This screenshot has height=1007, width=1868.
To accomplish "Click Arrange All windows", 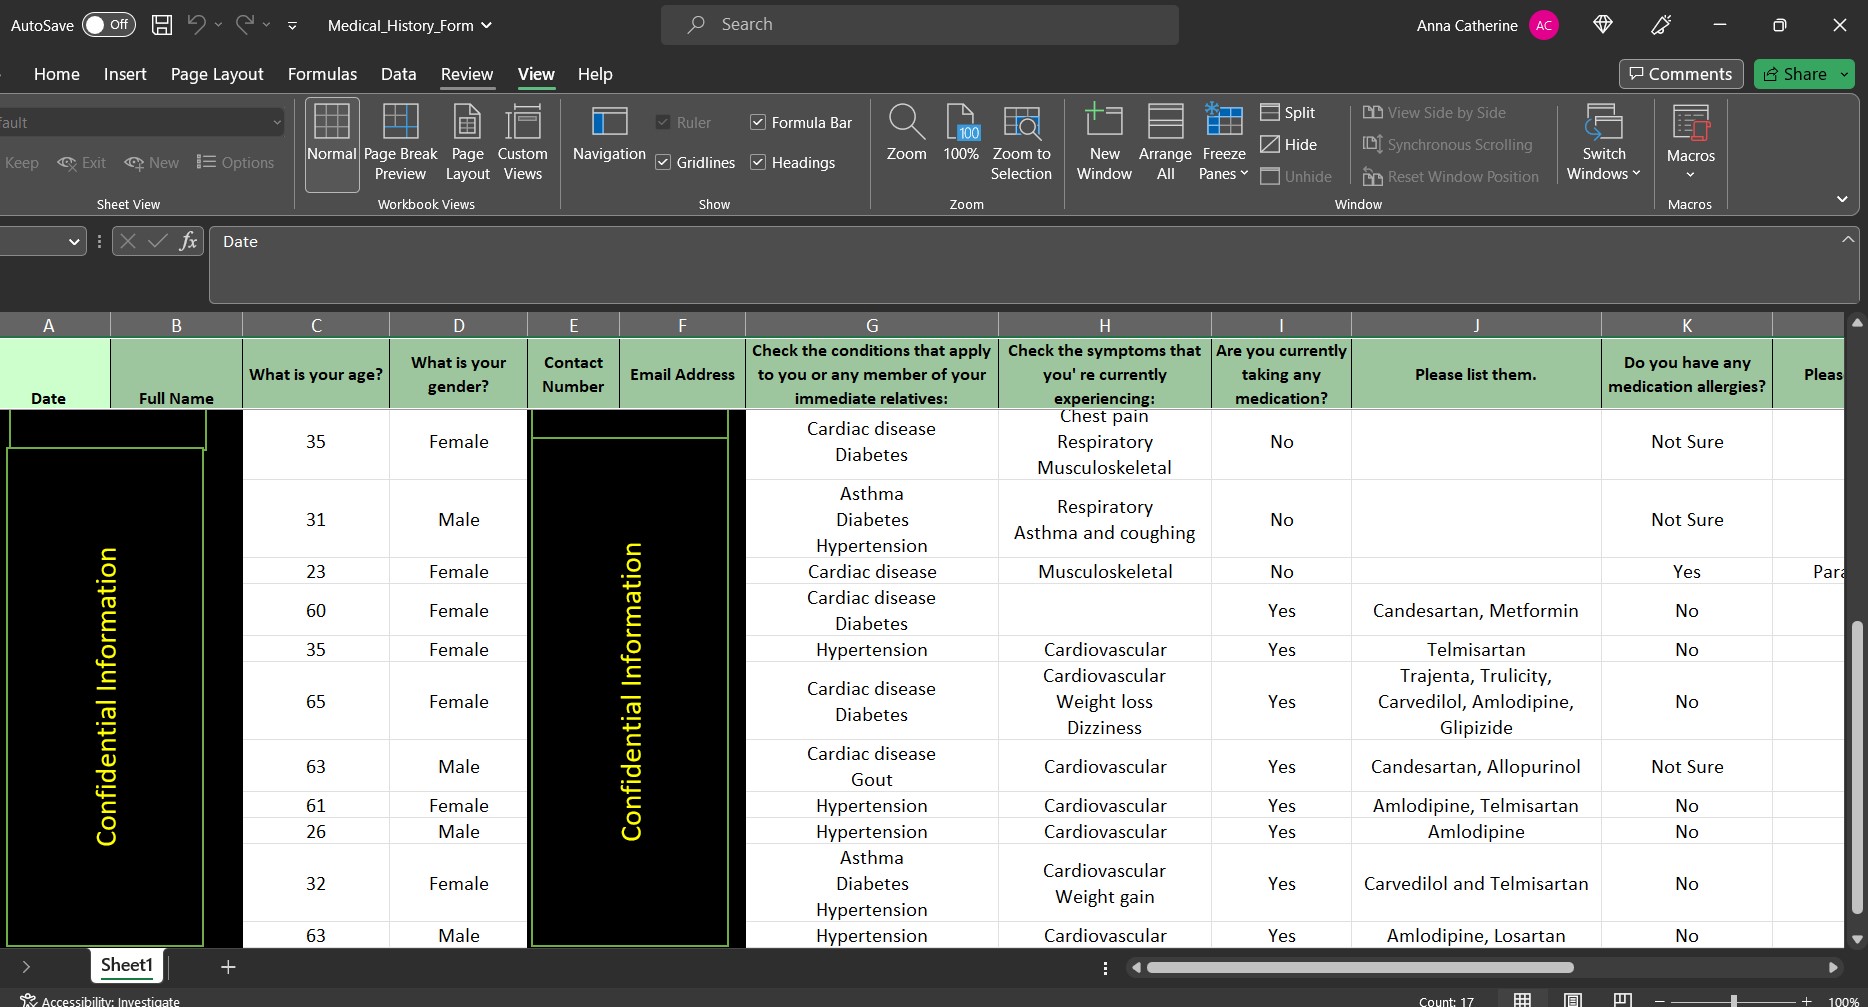I will [1165, 144].
